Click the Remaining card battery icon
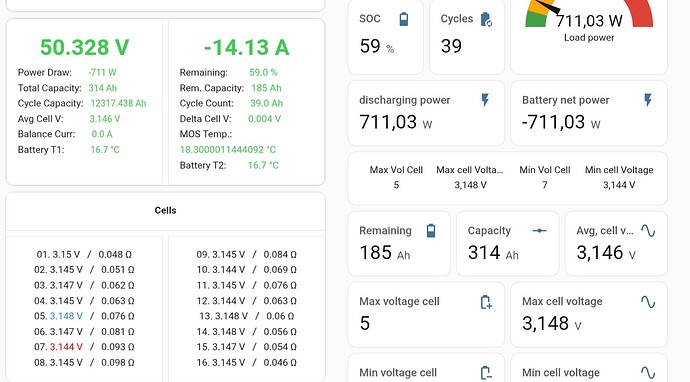The height and width of the screenshot is (382, 690). [431, 231]
